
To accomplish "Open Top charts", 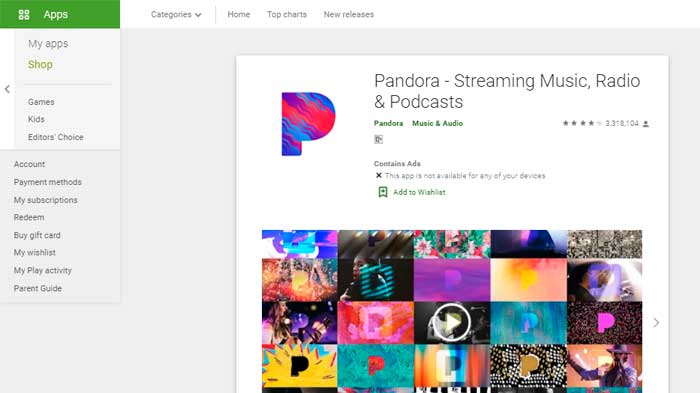I will point(287,14).
